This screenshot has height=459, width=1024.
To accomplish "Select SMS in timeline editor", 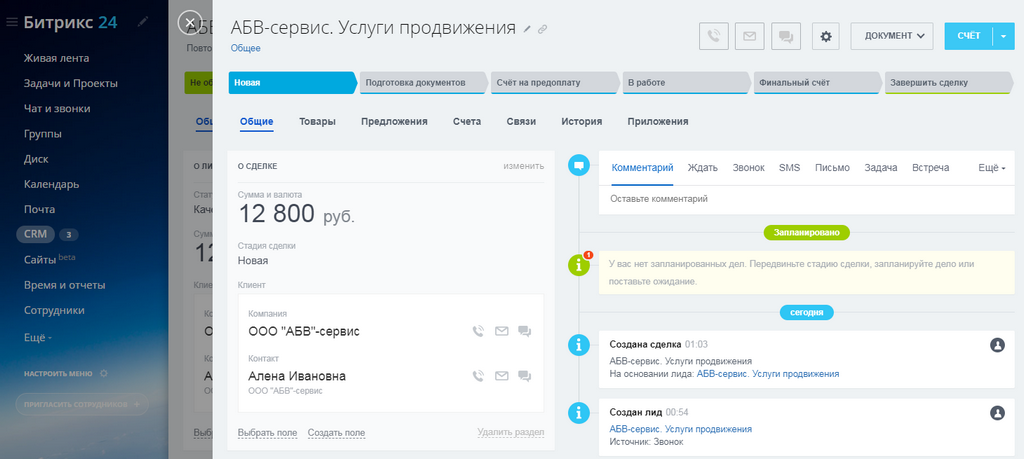I will (x=790, y=168).
